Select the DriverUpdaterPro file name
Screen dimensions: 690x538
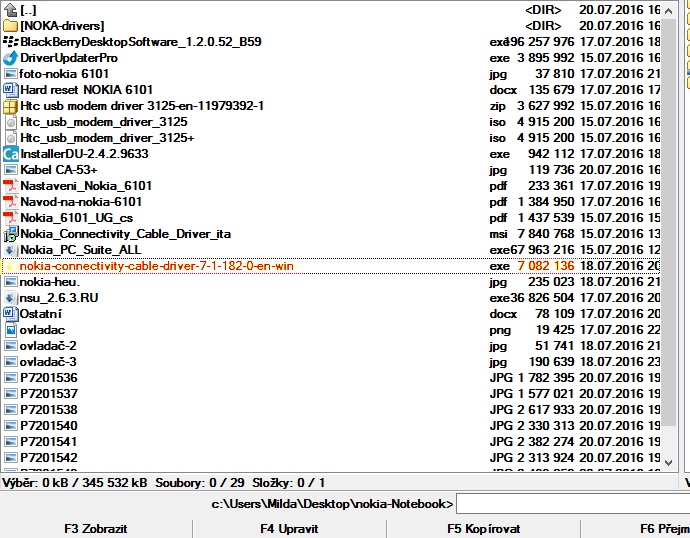[x=69, y=58]
